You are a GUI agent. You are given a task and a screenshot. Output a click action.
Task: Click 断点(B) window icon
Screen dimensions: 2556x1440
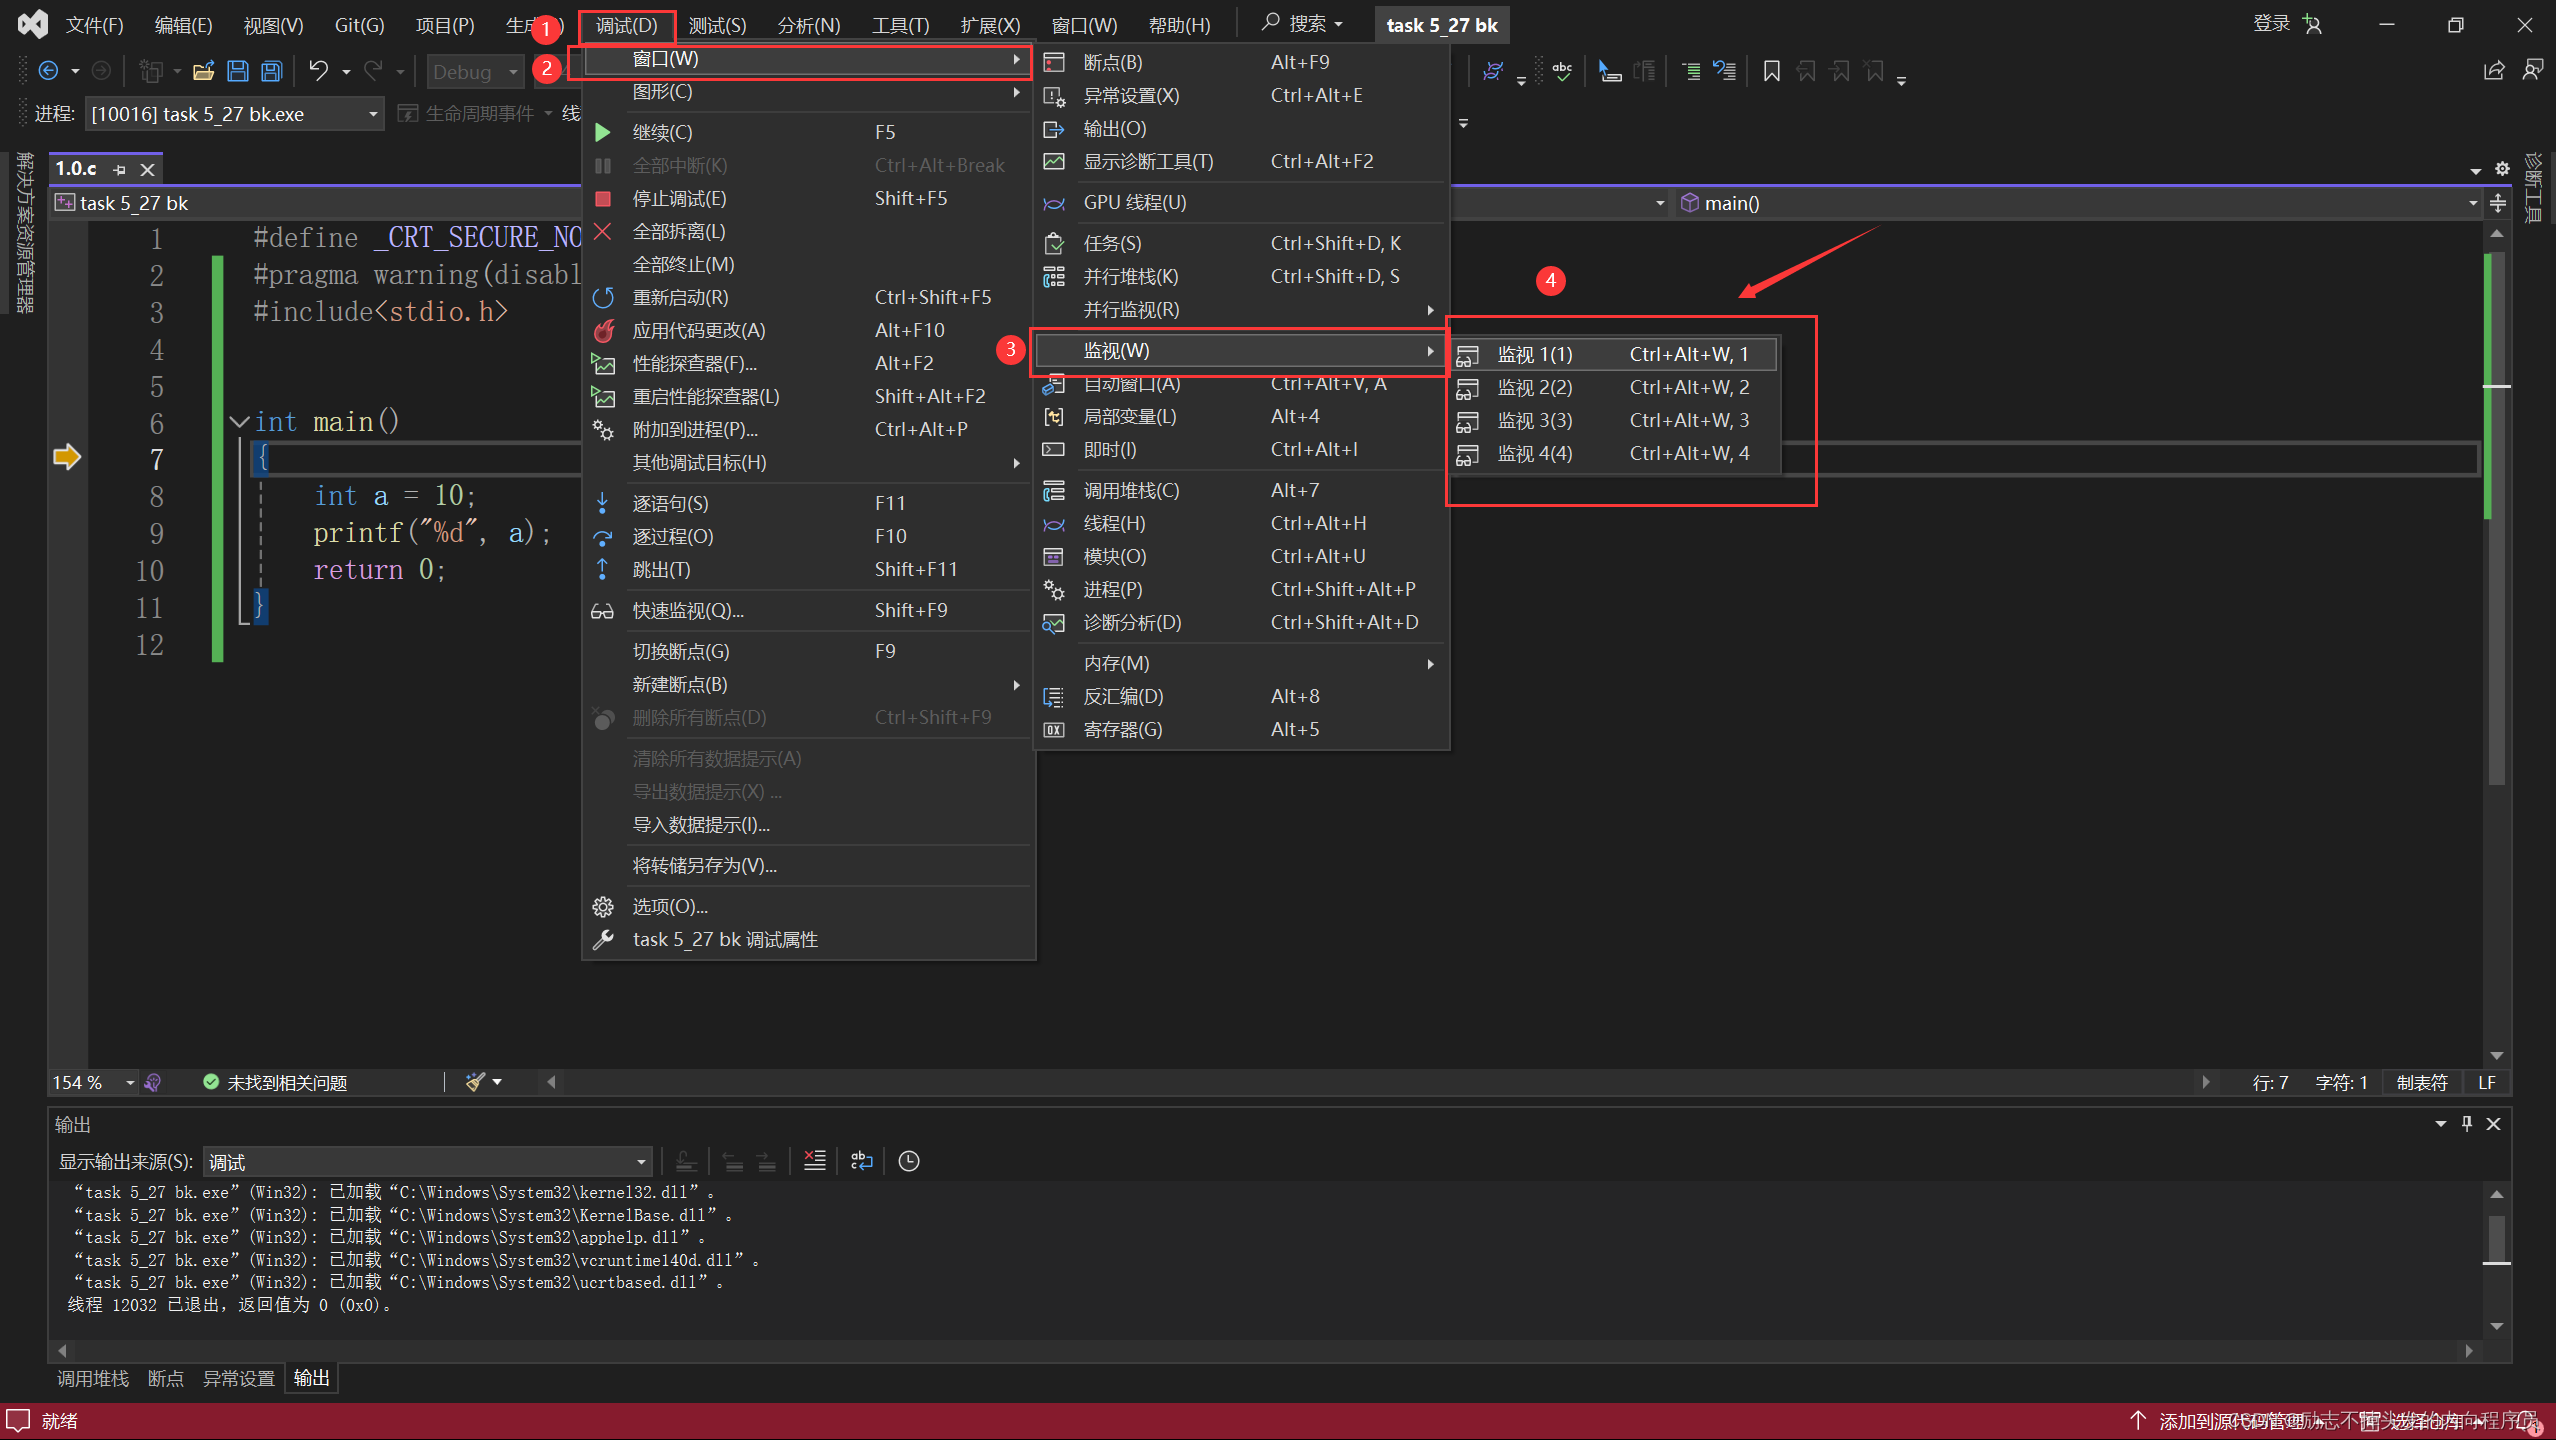pos(1054,62)
